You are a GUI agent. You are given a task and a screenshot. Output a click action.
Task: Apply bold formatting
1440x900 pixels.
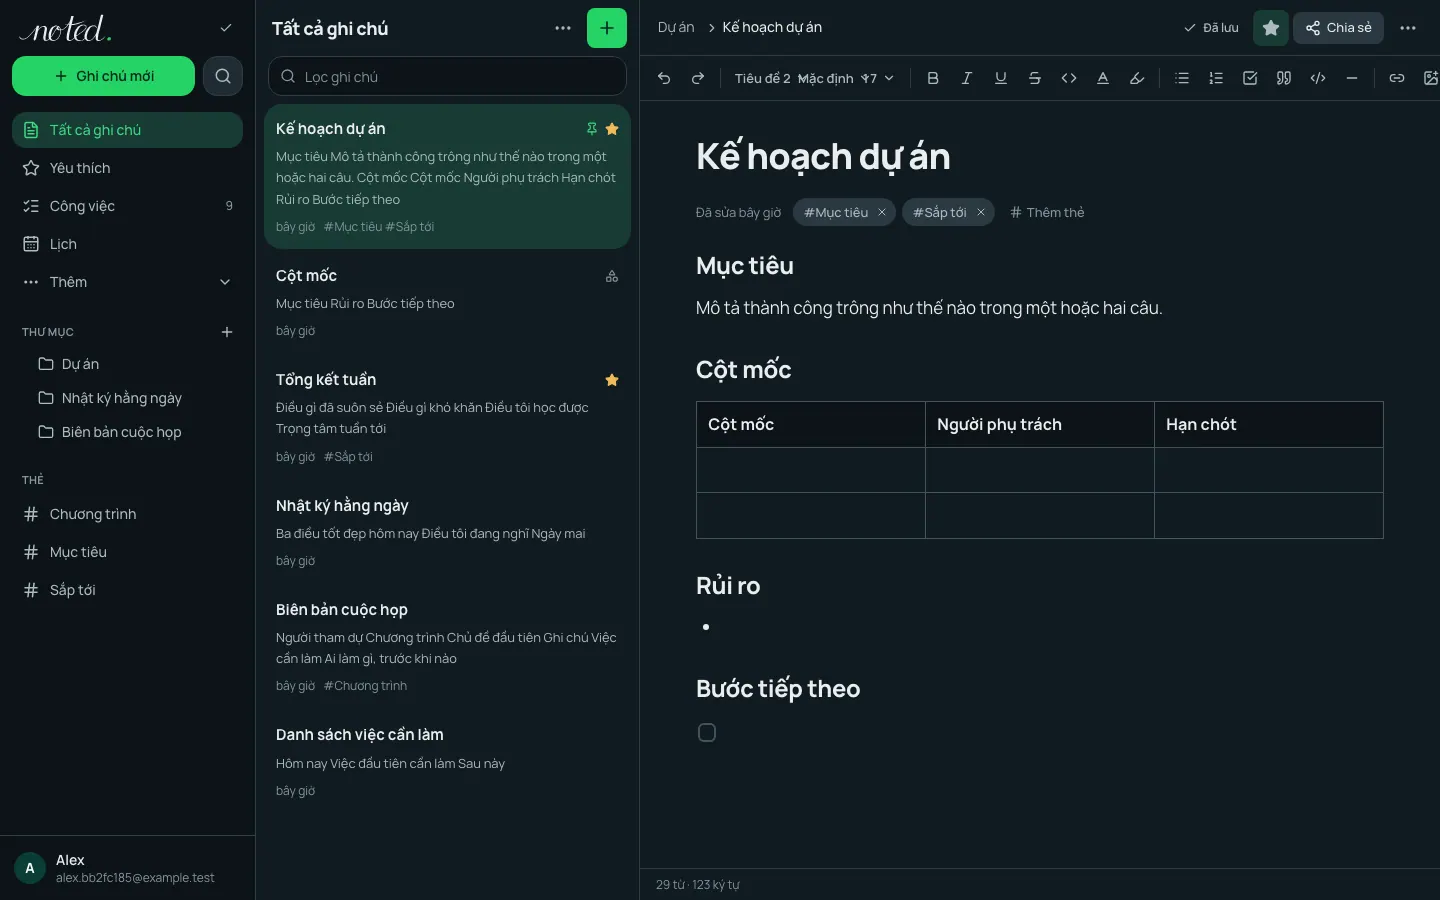coord(933,78)
